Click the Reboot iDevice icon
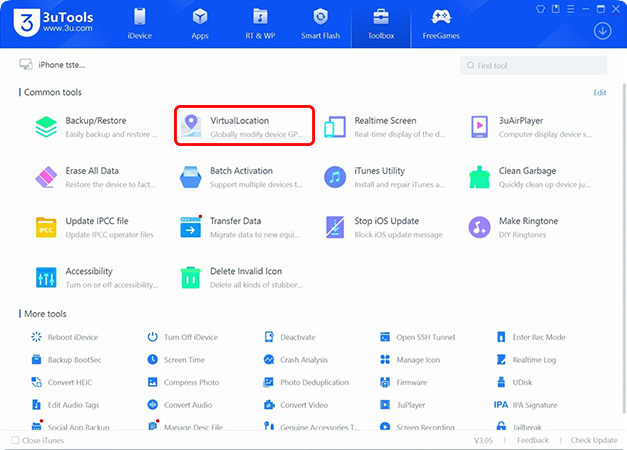Viewport: 627px width, 450px height. (36, 337)
